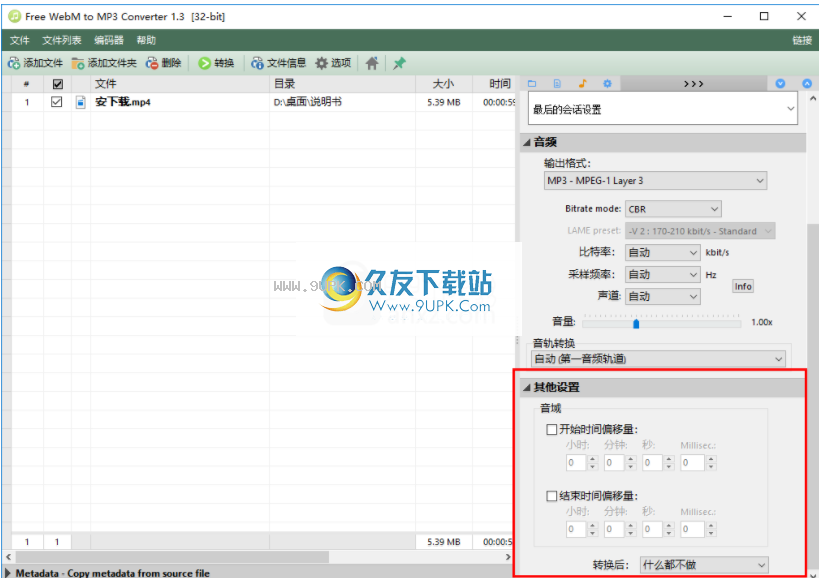
Task: Click the green pin icon in the toolbar
Action: pos(400,63)
